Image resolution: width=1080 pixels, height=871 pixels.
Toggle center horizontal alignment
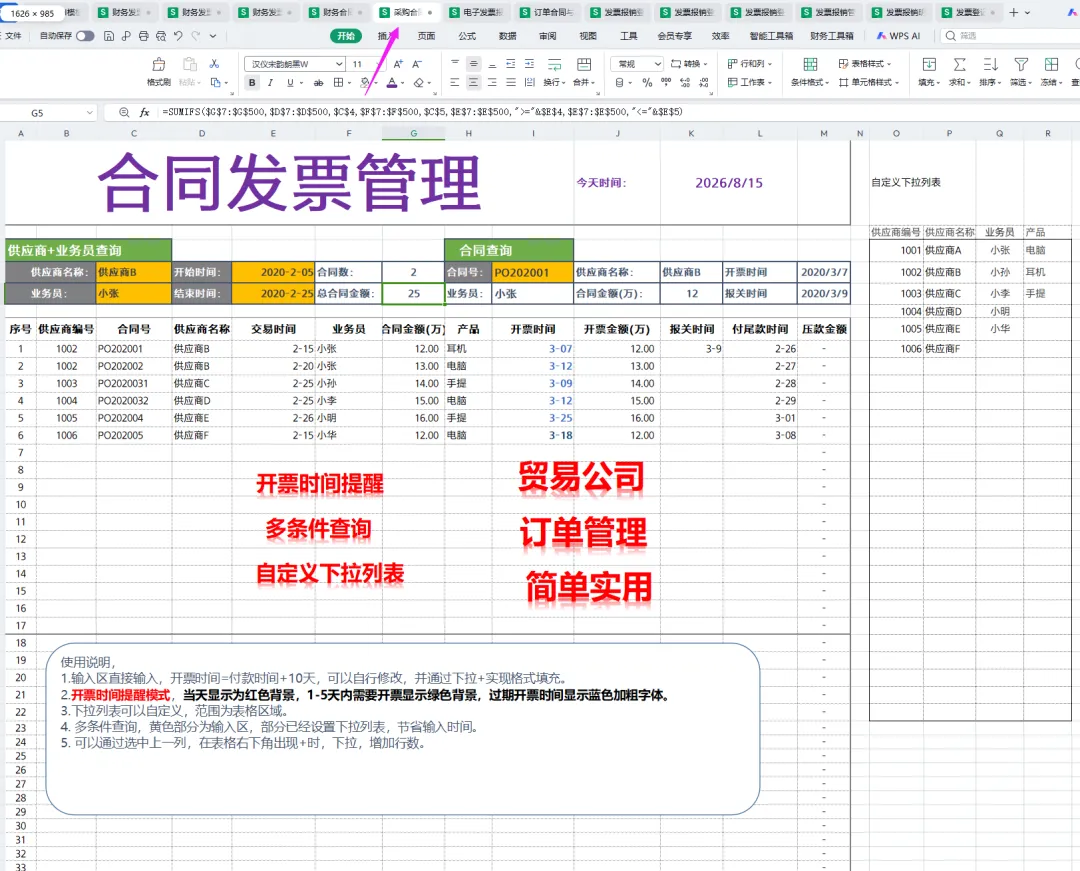click(473, 82)
